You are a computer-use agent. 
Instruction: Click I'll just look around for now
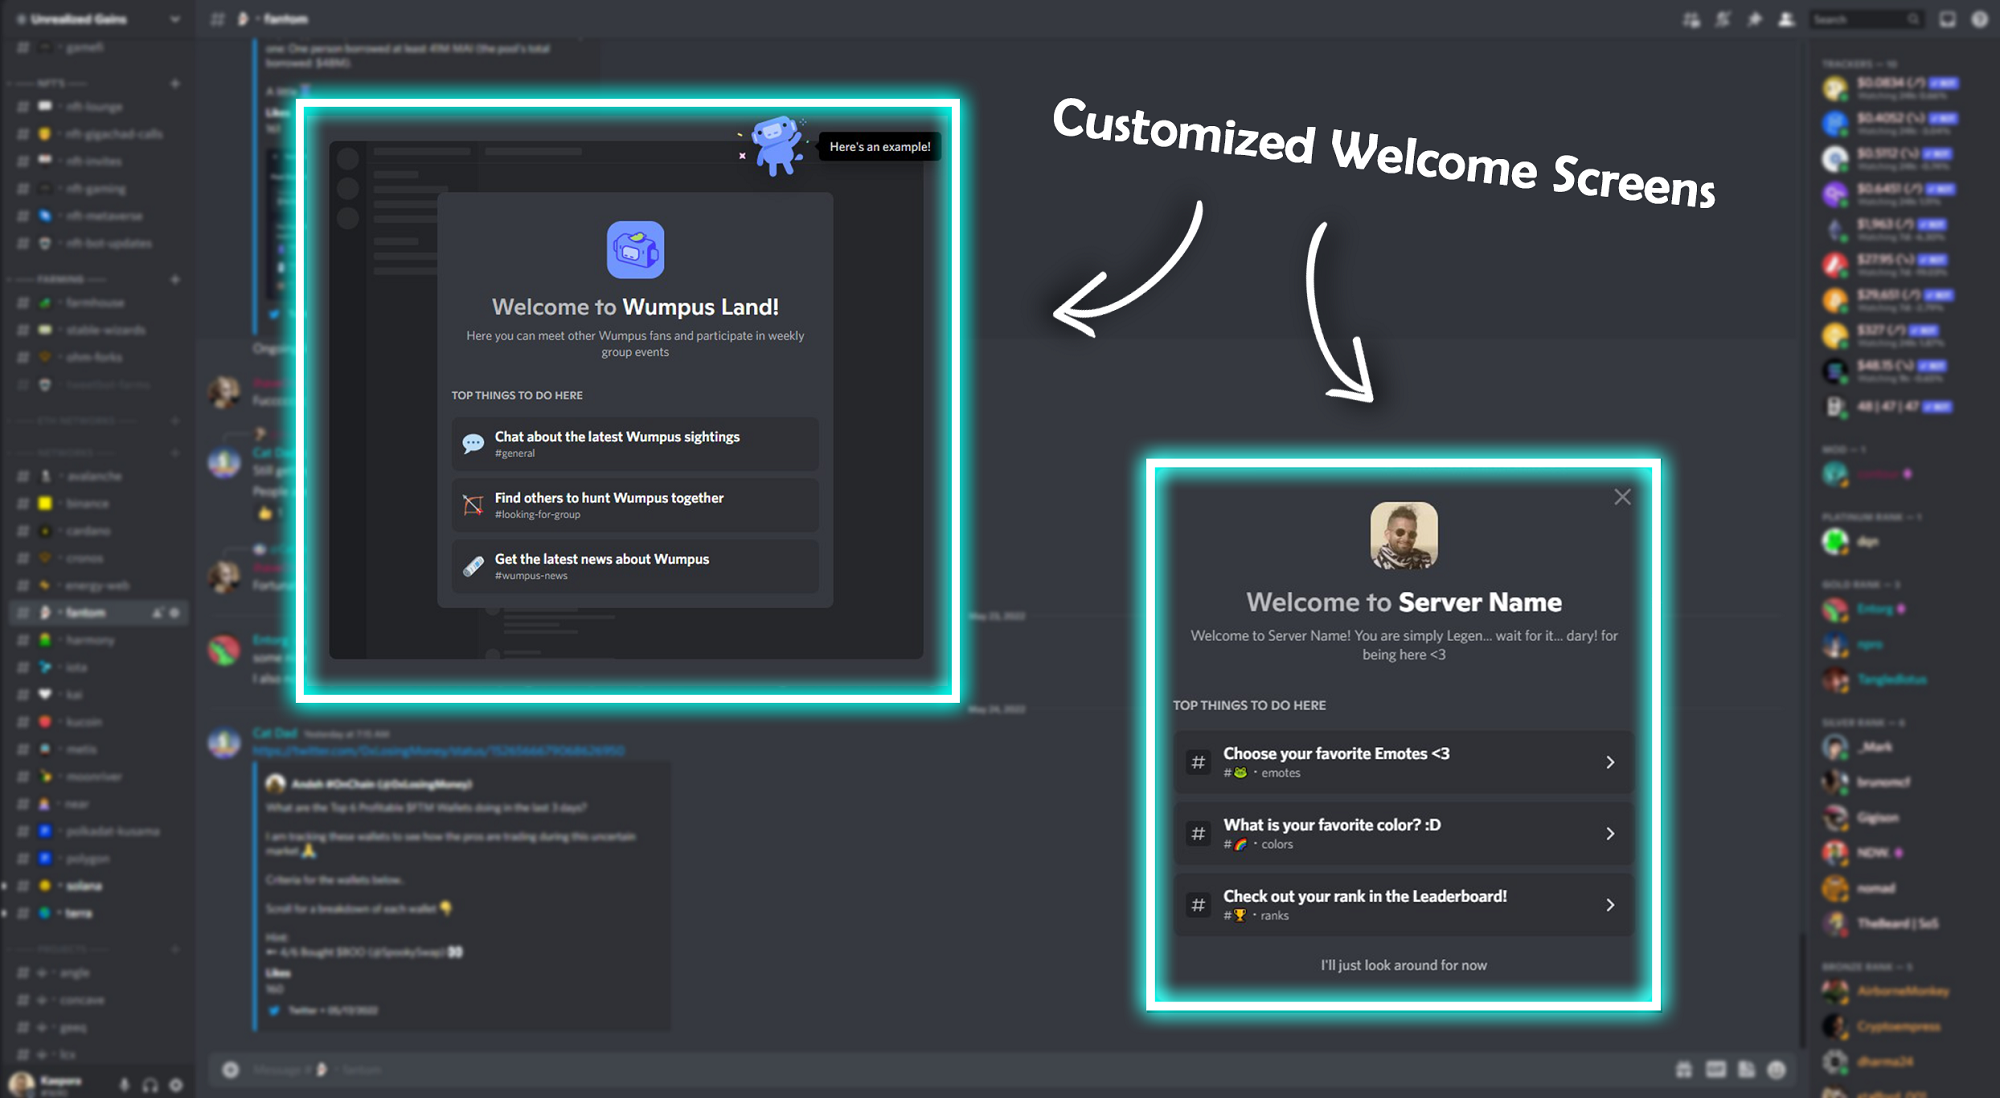(1402, 965)
